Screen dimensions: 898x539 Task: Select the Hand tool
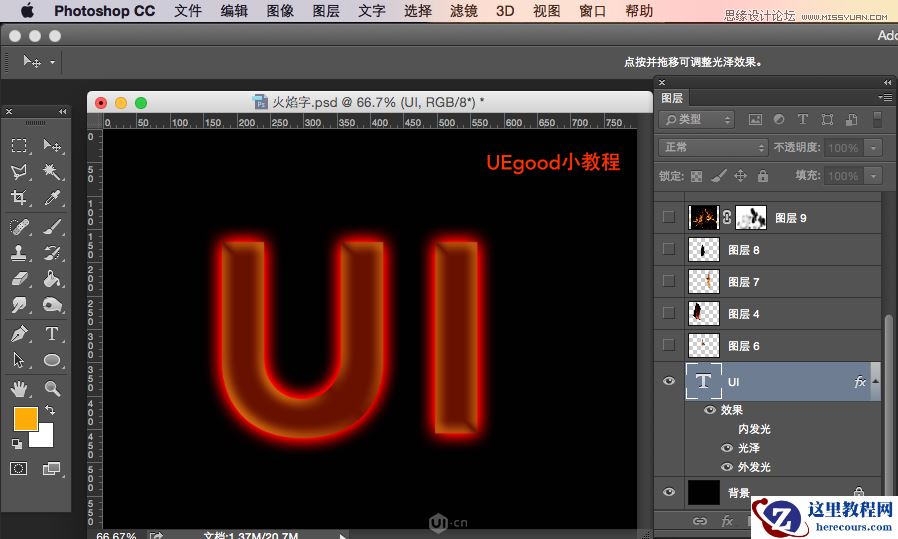pos(19,389)
